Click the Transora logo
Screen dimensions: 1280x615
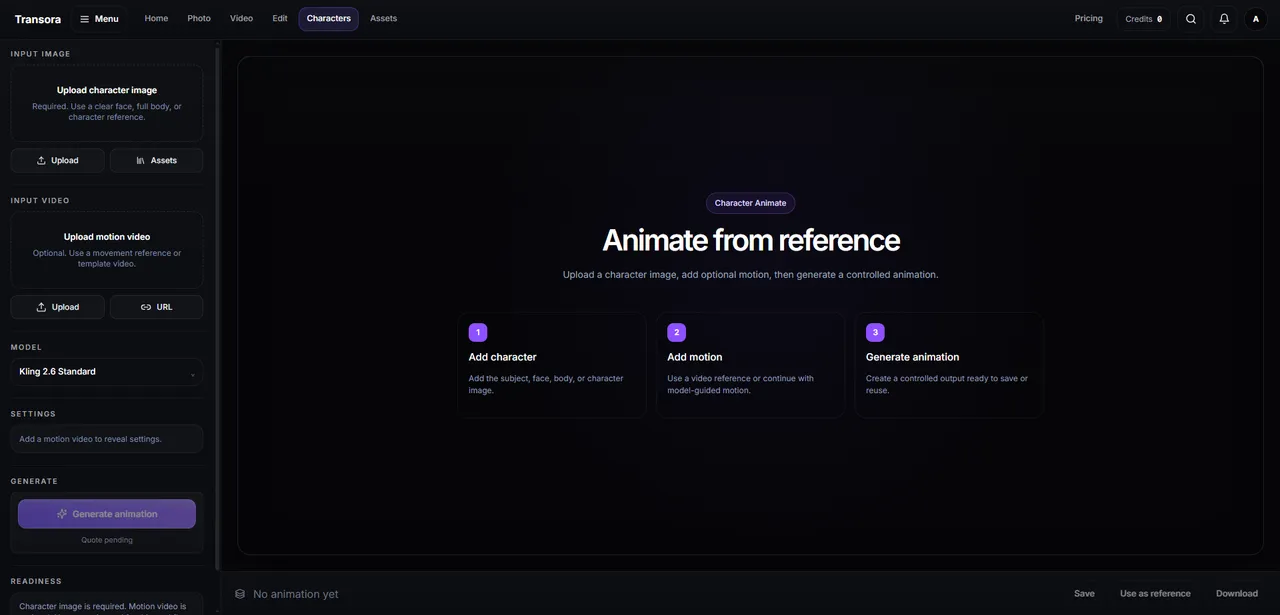[x=37, y=19]
